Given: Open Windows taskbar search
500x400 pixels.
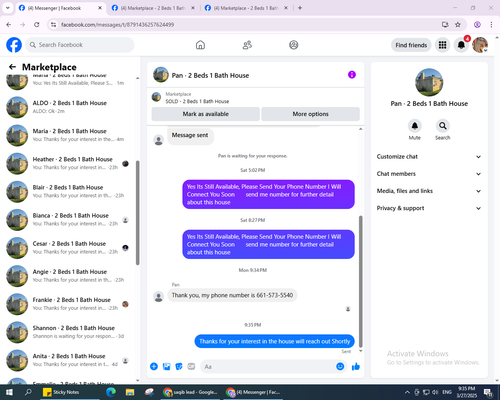Looking at the screenshot, I should pos(28,392).
